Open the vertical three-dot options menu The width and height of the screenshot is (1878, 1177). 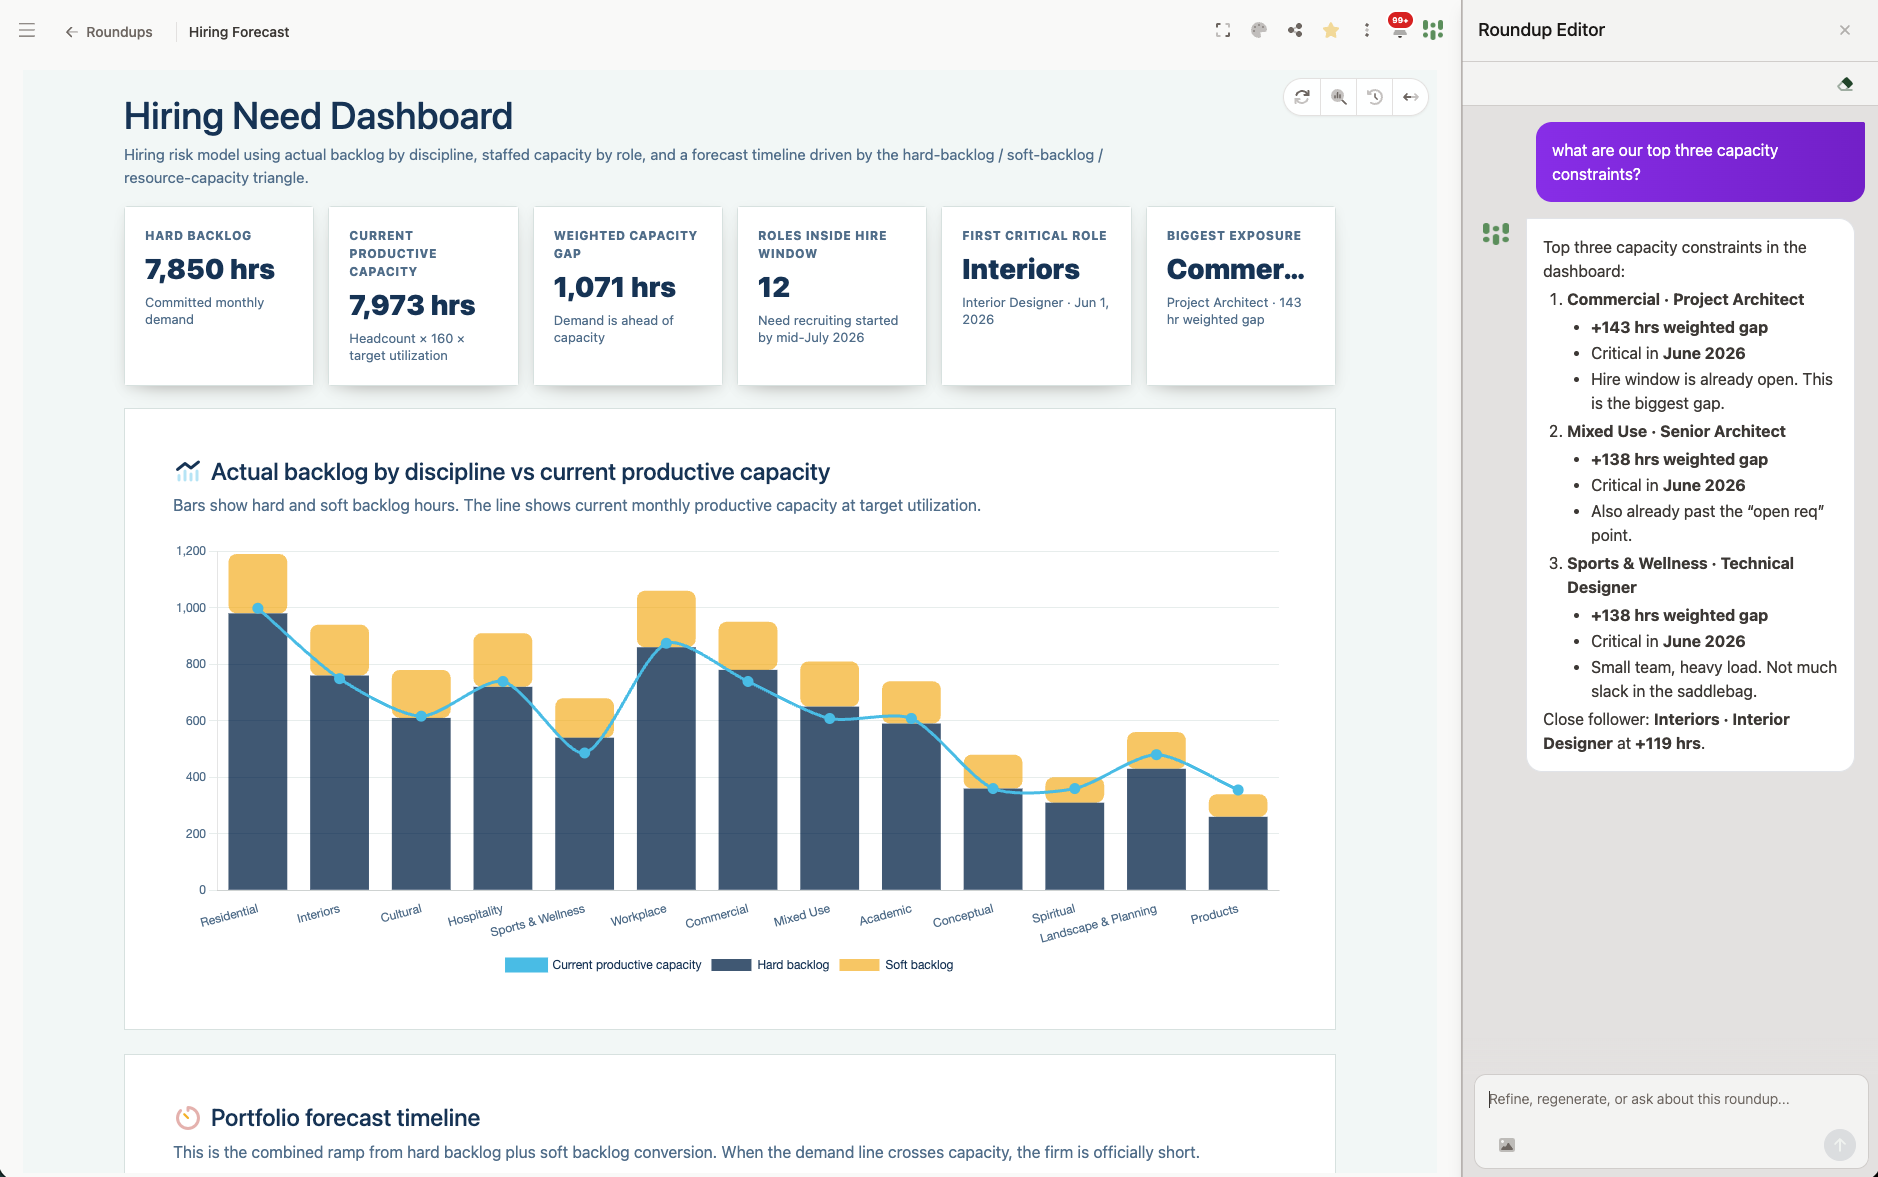[1367, 30]
